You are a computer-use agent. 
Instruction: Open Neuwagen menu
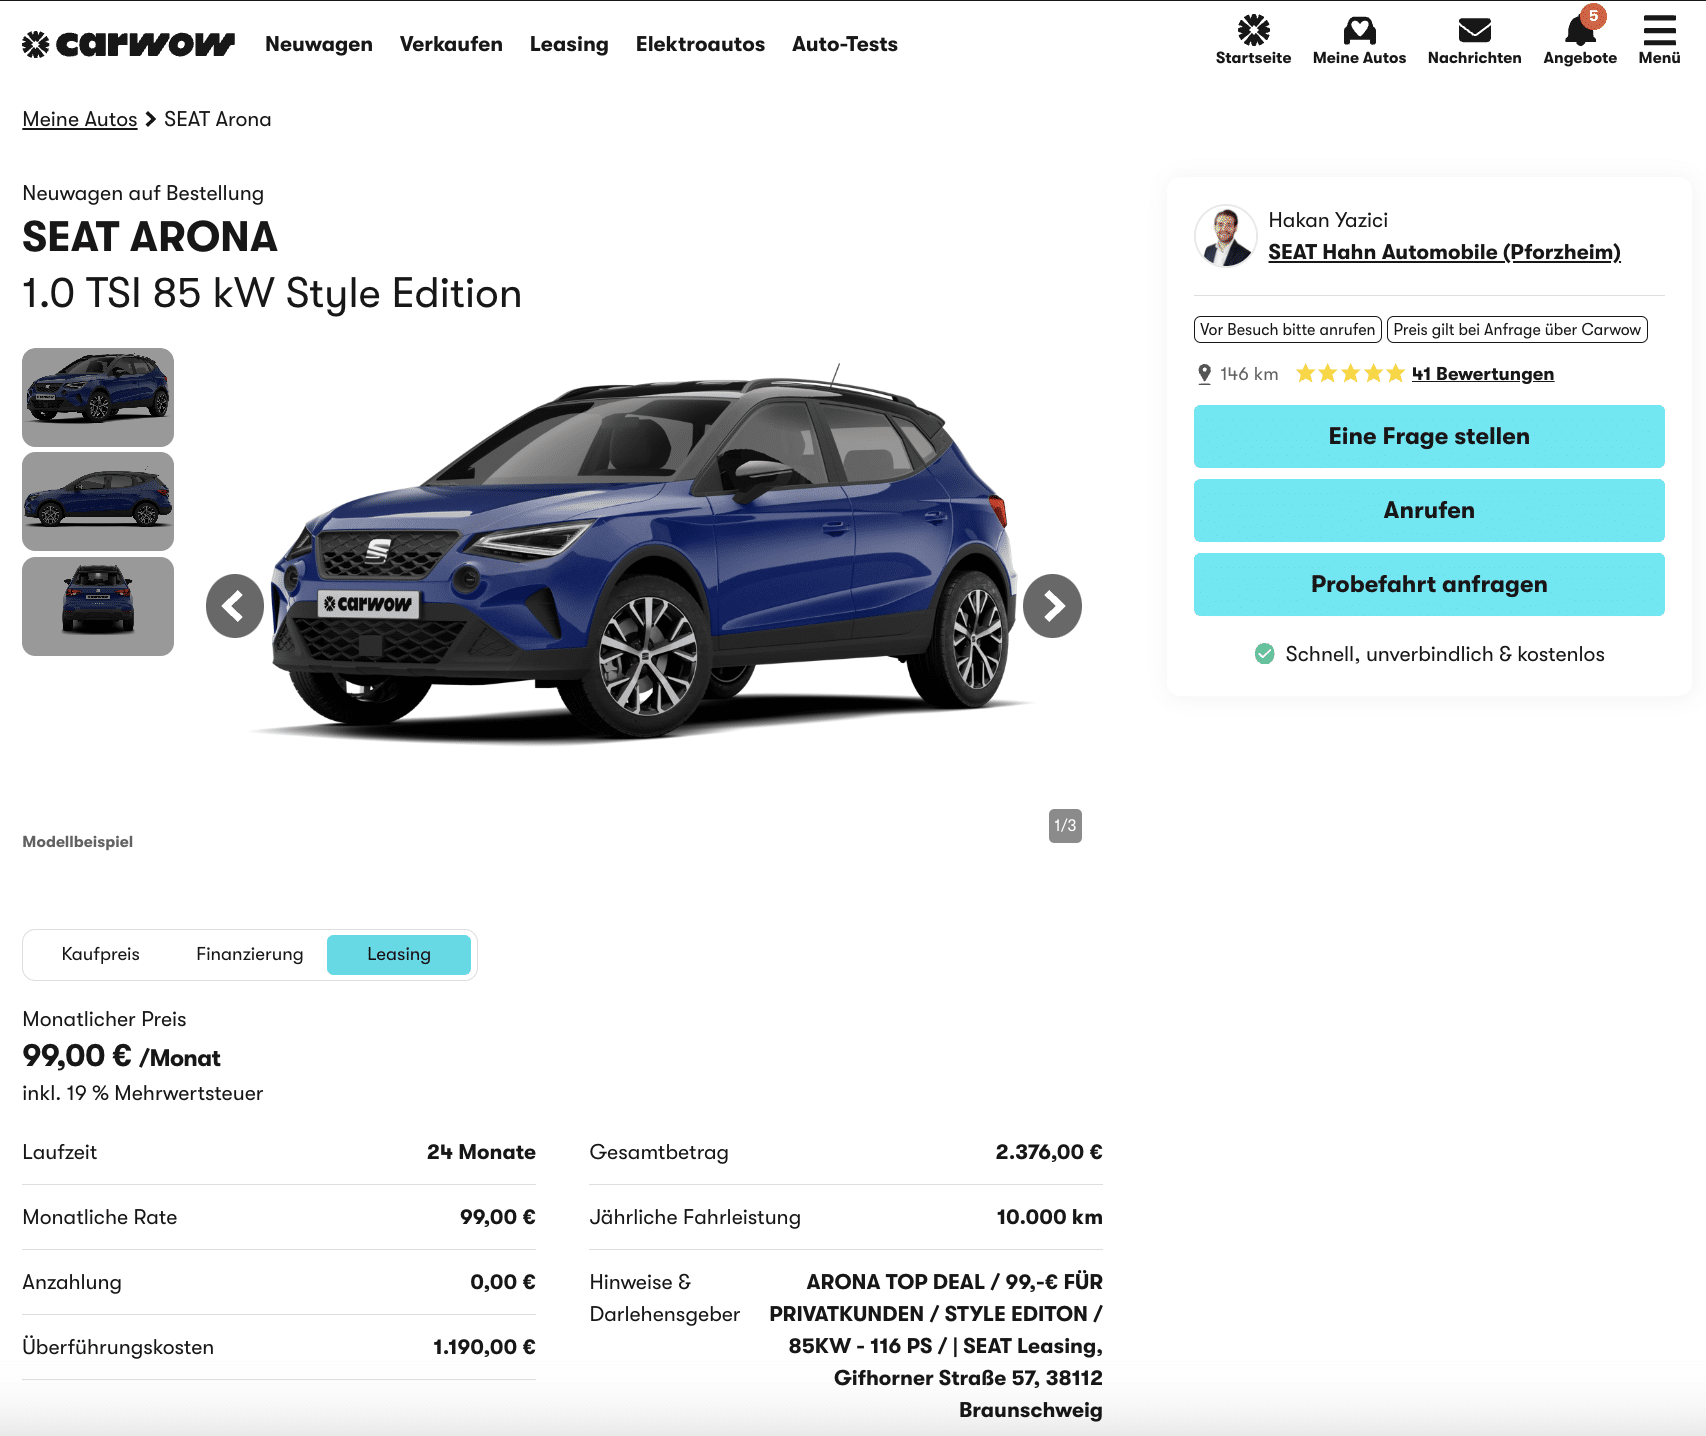(x=319, y=44)
